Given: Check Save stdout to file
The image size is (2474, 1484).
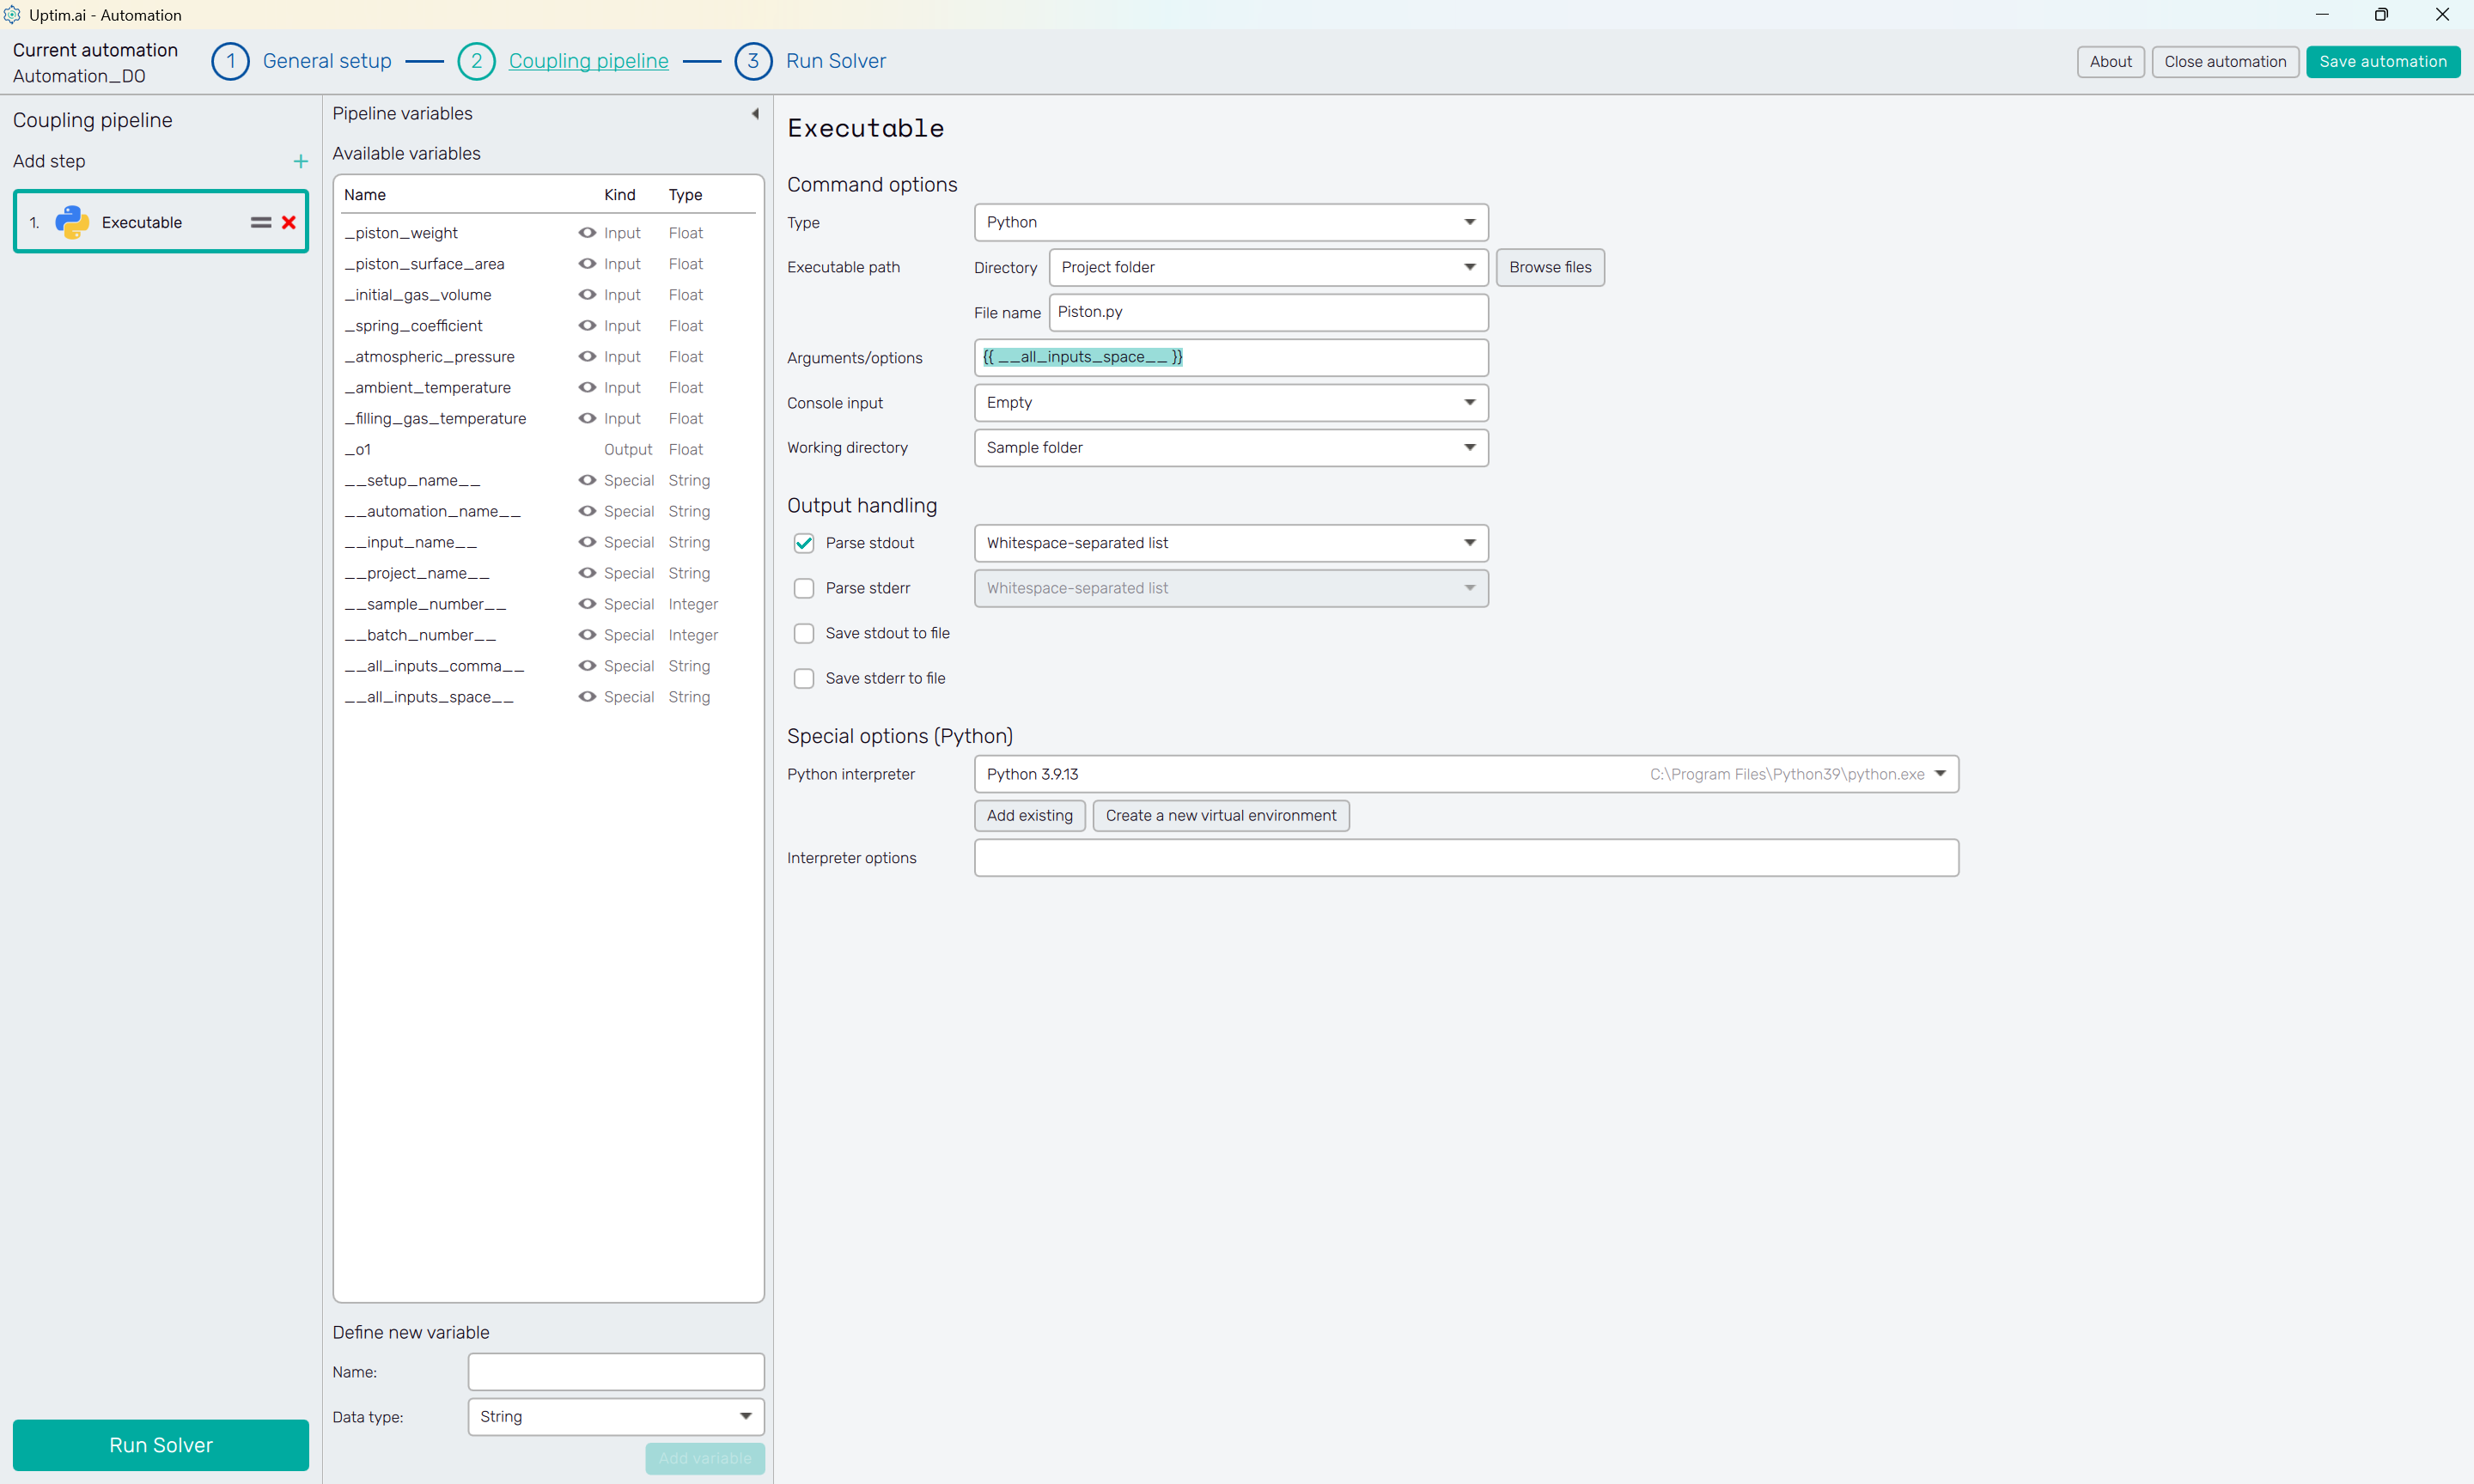Looking at the screenshot, I should (804, 633).
